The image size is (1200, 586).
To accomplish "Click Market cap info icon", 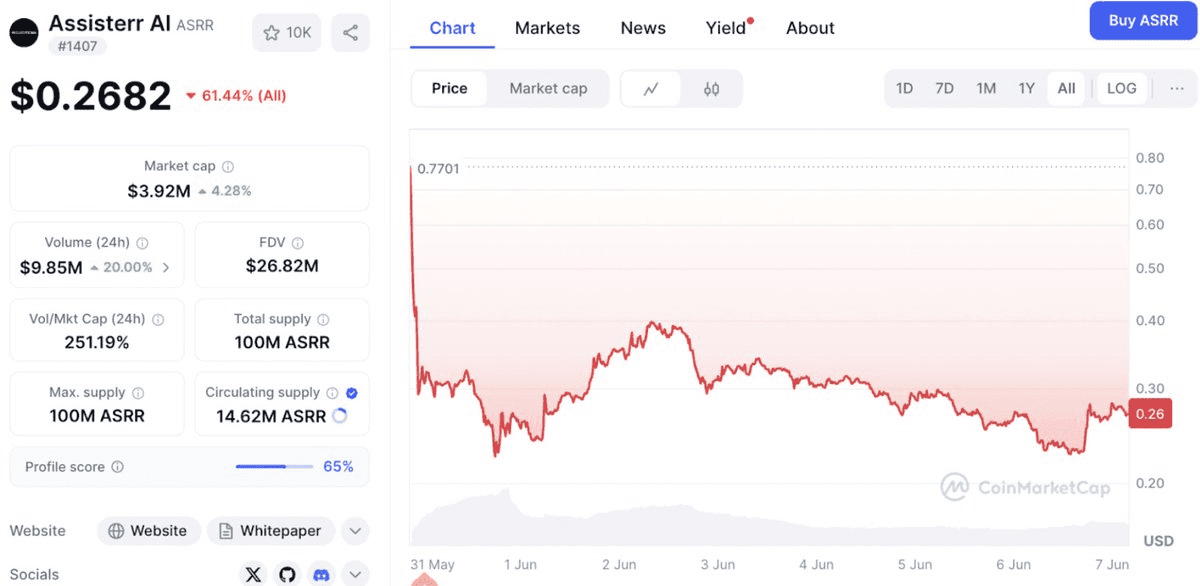I will (x=228, y=167).
